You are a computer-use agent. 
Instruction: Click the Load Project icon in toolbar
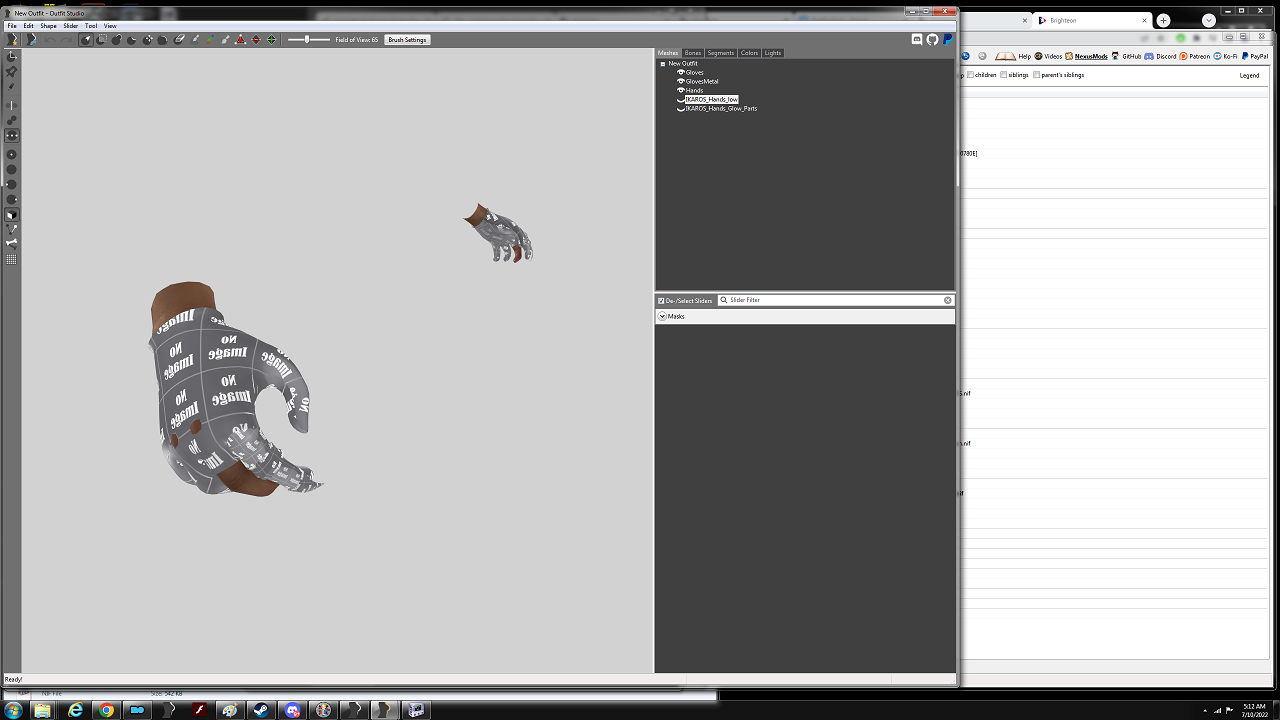click(x=32, y=40)
